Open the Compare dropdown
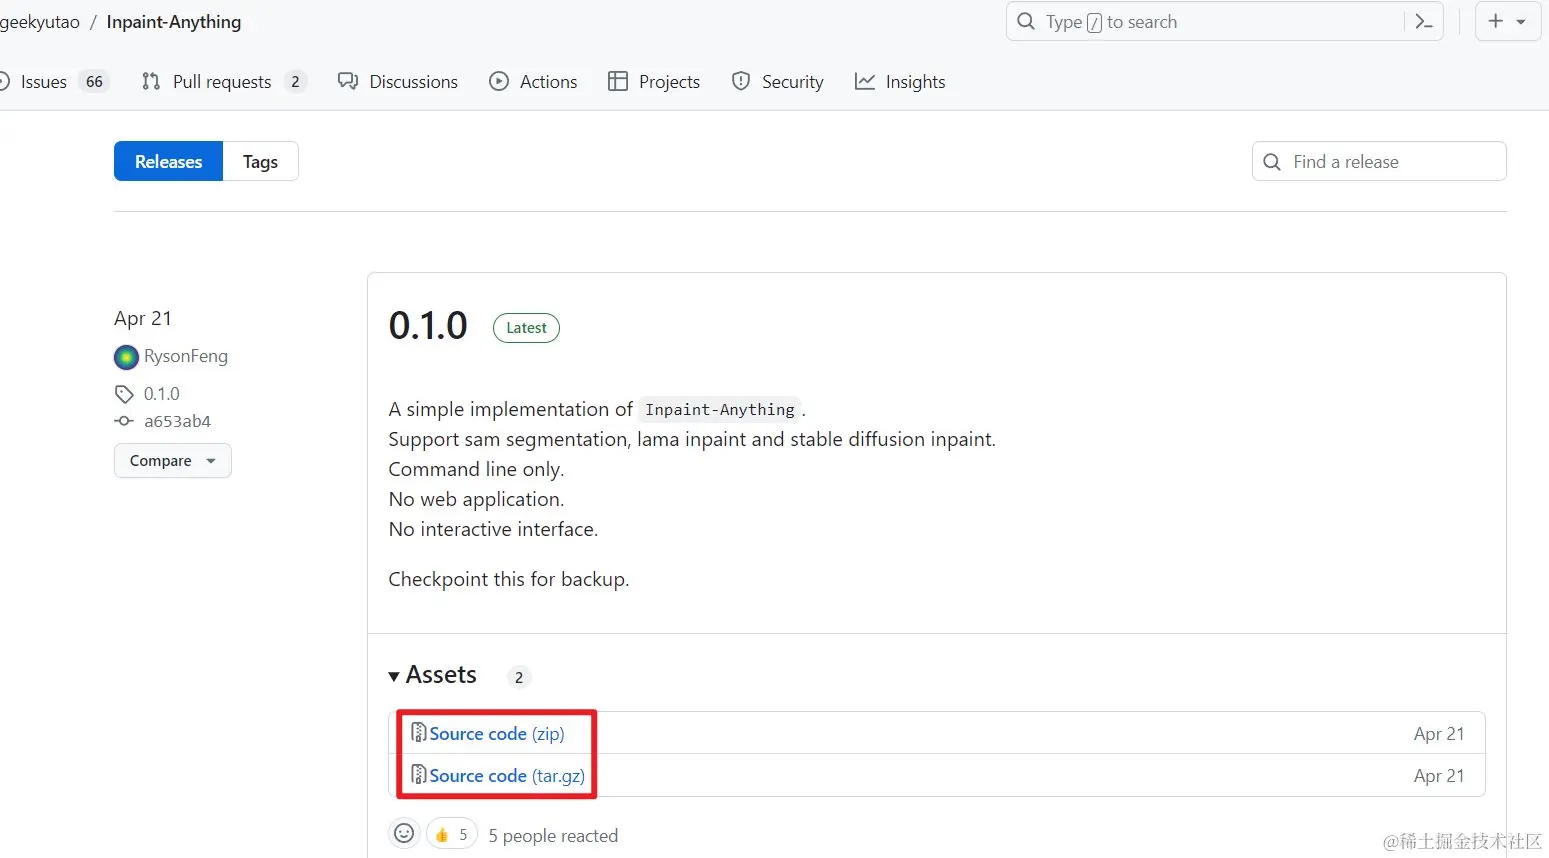This screenshot has width=1549, height=858. coord(172,460)
